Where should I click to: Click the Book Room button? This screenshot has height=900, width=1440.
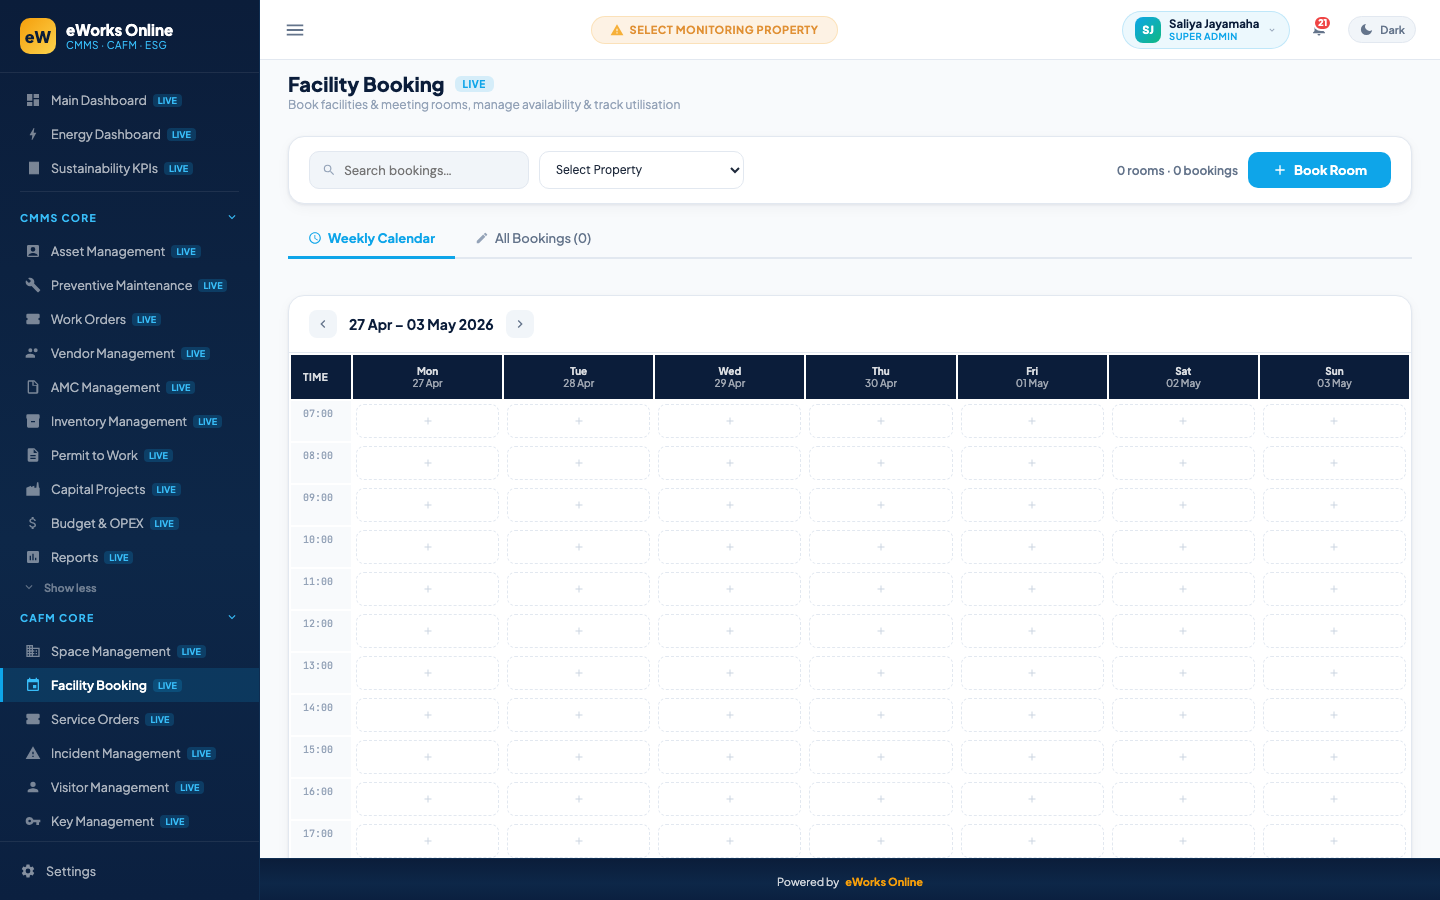point(1319,170)
